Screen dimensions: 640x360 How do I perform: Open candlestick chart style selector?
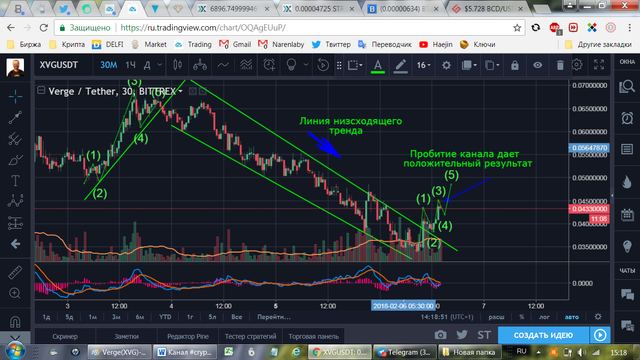[178, 65]
